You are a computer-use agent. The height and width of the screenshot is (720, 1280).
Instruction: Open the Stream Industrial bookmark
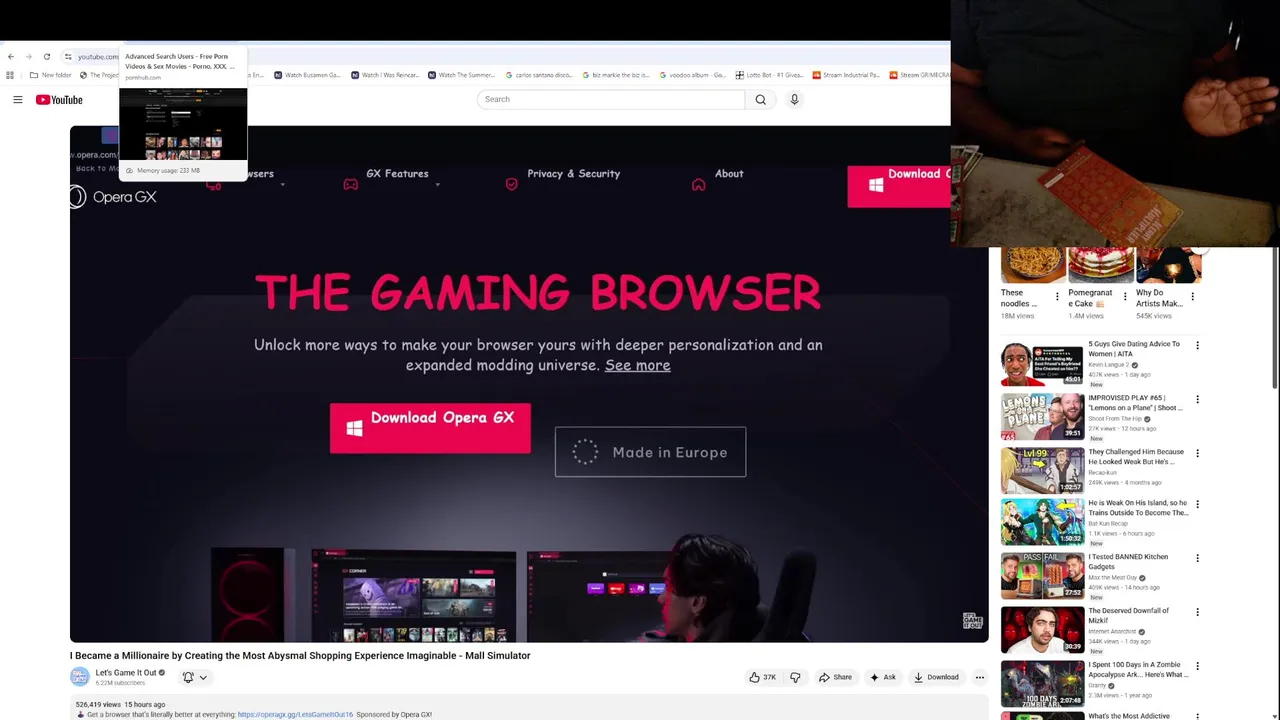click(x=846, y=75)
